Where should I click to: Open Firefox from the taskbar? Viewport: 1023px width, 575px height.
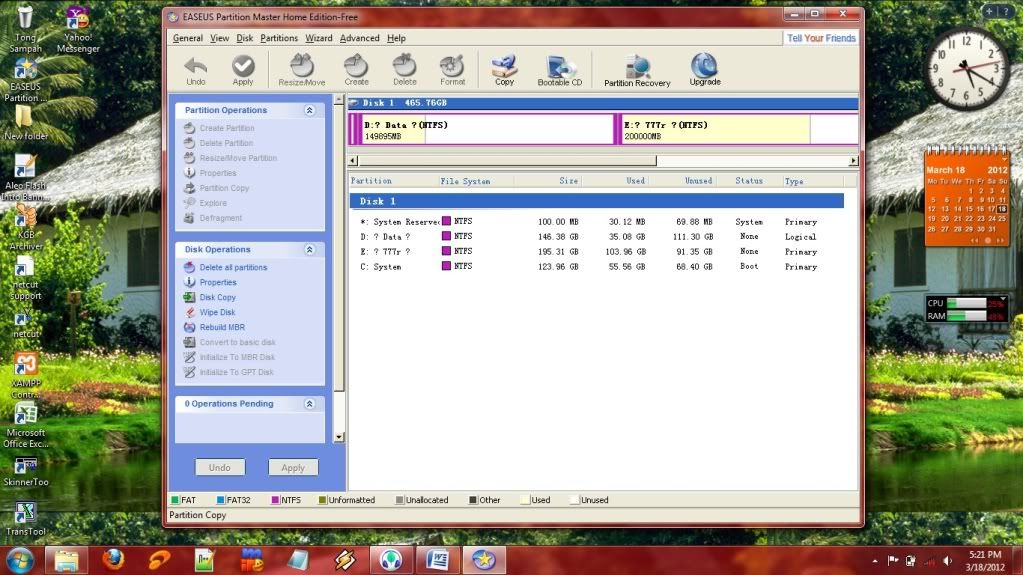pyautogui.click(x=114, y=560)
